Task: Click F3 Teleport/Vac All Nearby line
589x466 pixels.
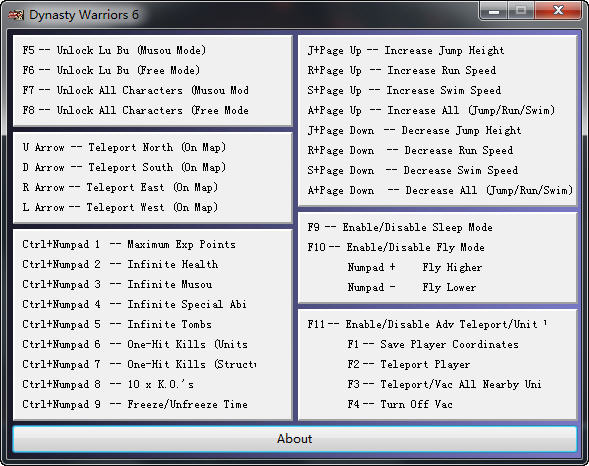Action: click(x=444, y=384)
